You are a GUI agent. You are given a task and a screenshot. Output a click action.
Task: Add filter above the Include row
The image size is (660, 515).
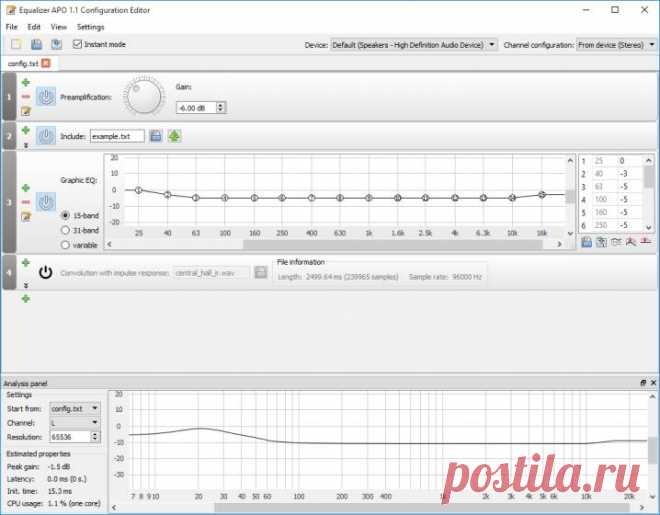point(26,130)
